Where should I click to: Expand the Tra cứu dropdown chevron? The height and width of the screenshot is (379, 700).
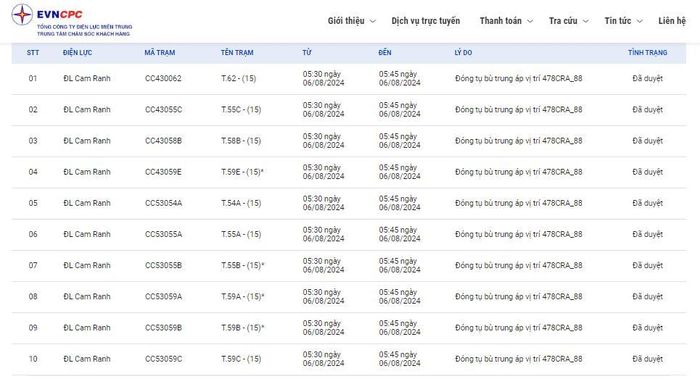[586, 21]
